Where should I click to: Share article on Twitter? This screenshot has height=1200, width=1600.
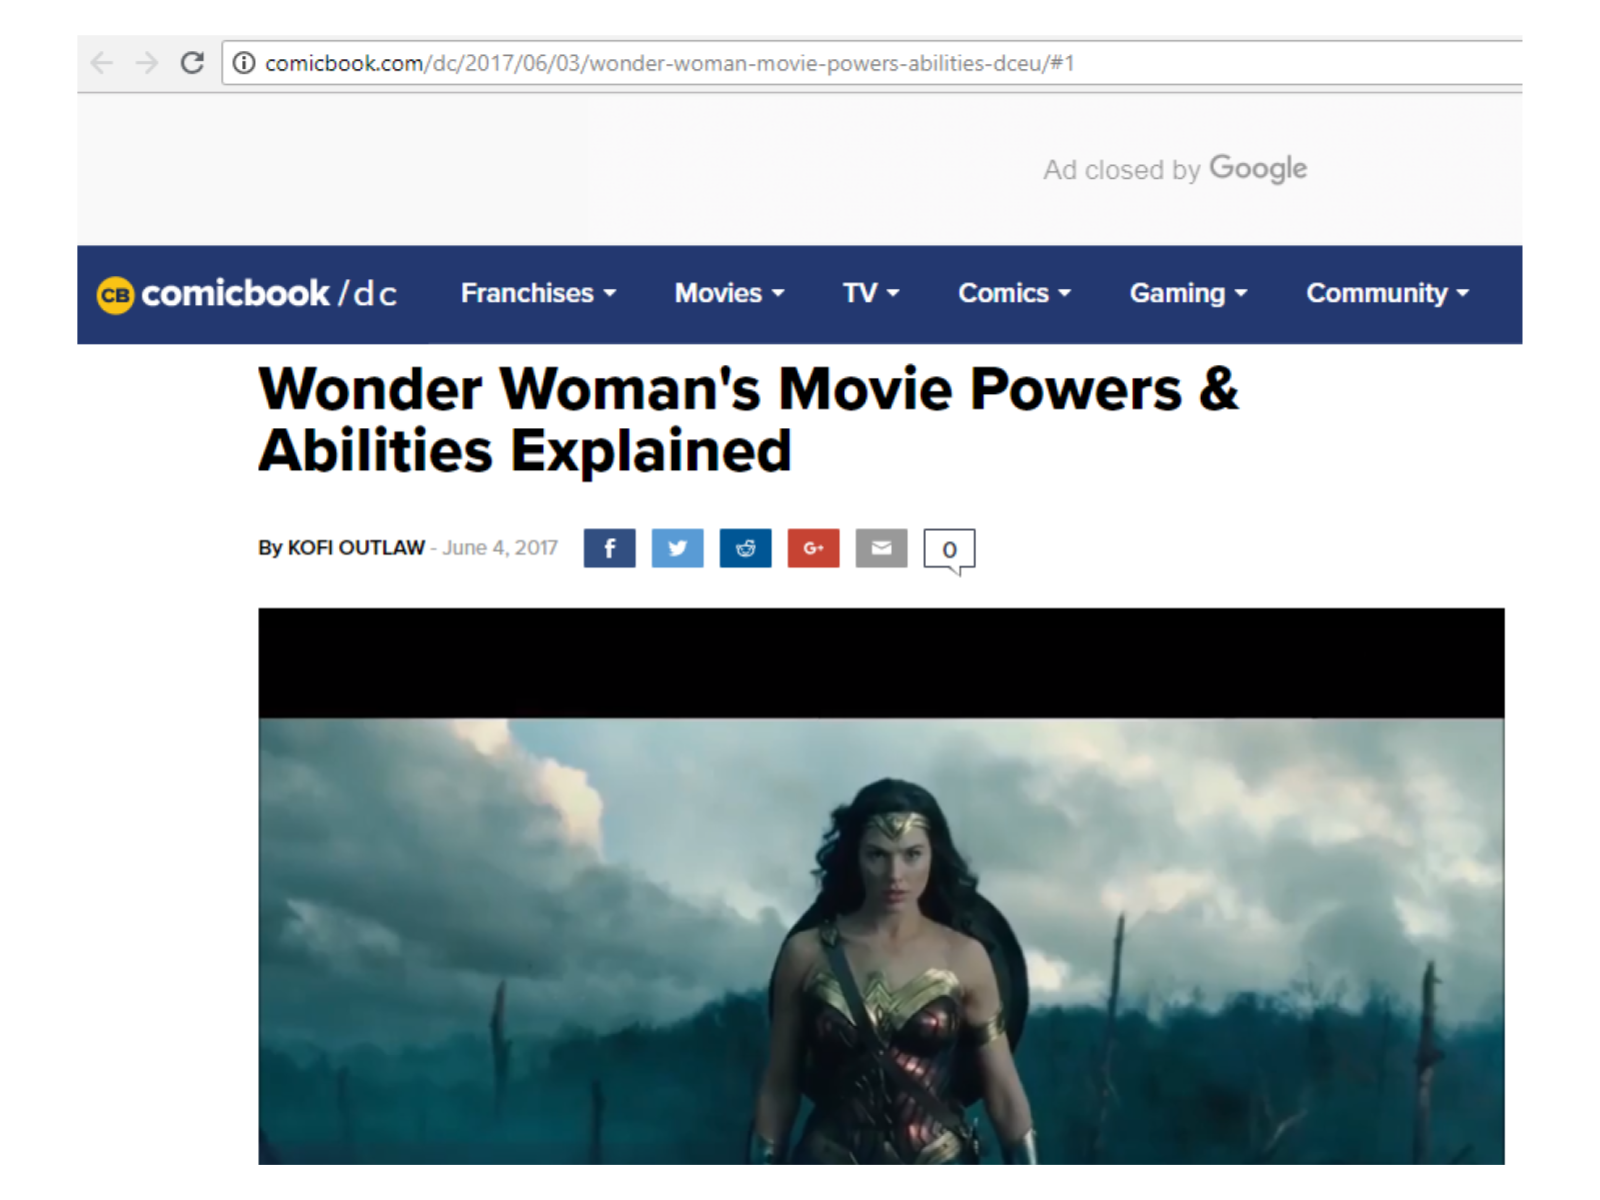coord(677,548)
